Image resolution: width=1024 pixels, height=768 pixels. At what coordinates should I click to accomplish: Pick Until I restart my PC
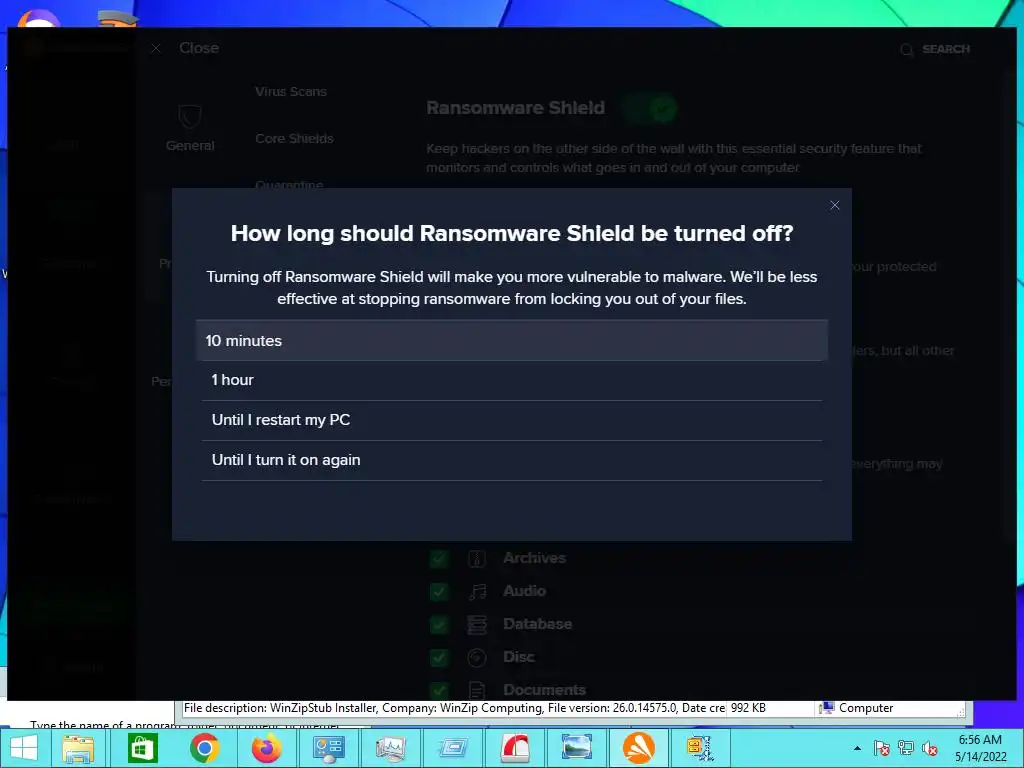pos(511,420)
